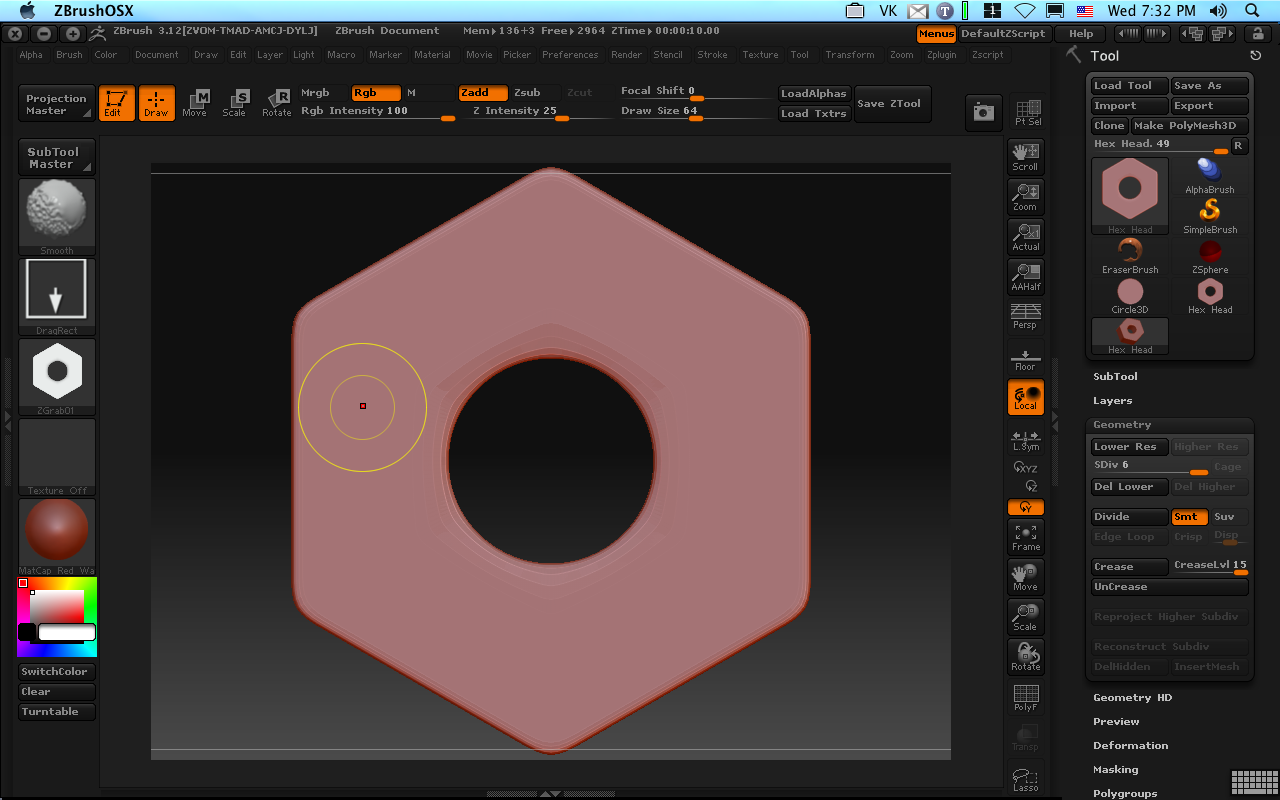Toggle Zadd sculpt mode
This screenshot has width=1280, height=800.
[483, 93]
